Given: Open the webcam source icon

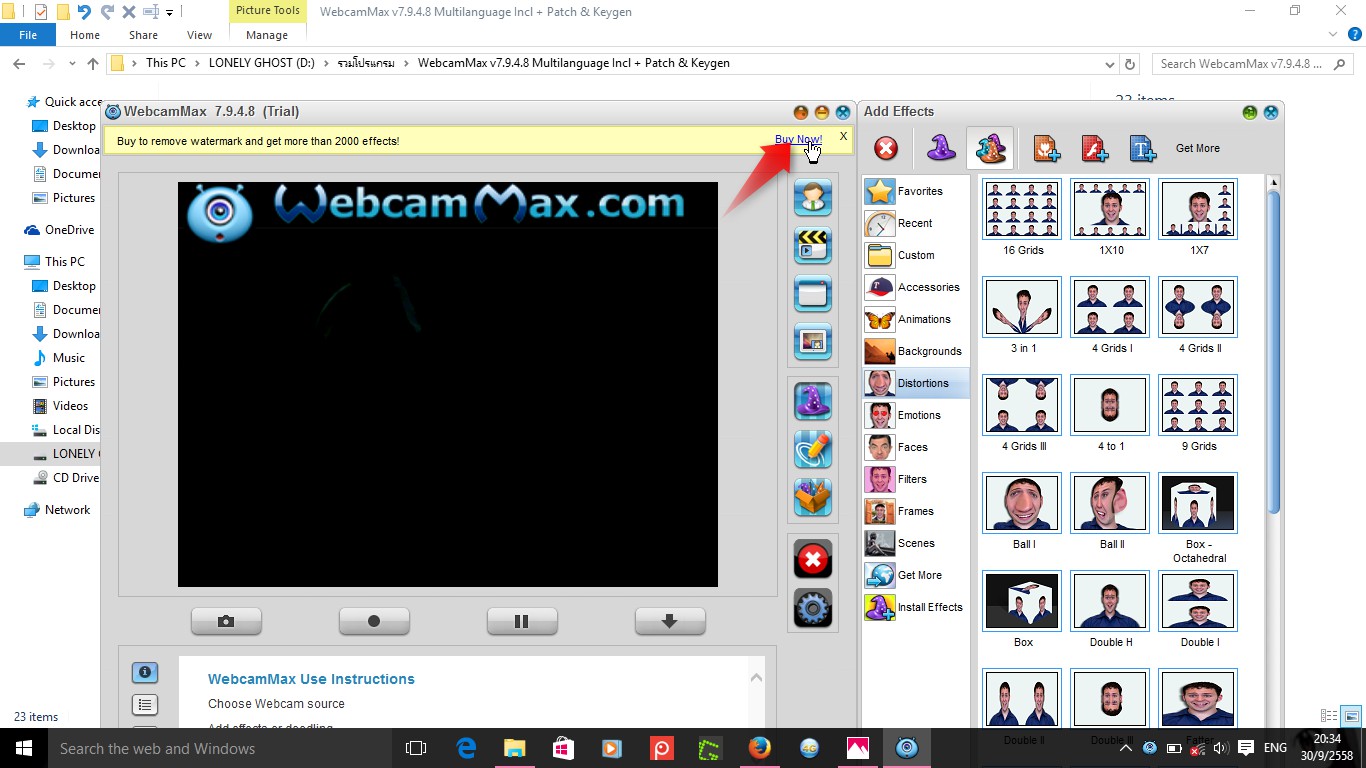Looking at the screenshot, I should tap(813, 197).
